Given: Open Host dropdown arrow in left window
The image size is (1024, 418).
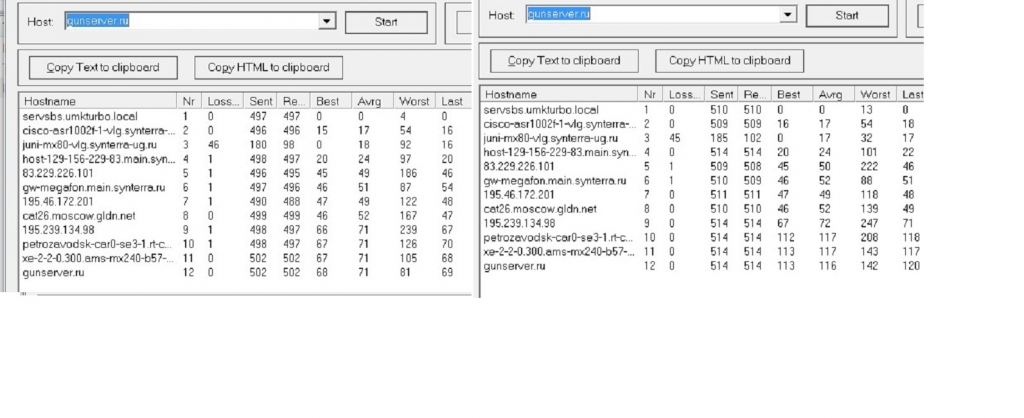Looking at the screenshot, I should click(x=326, y=20).
